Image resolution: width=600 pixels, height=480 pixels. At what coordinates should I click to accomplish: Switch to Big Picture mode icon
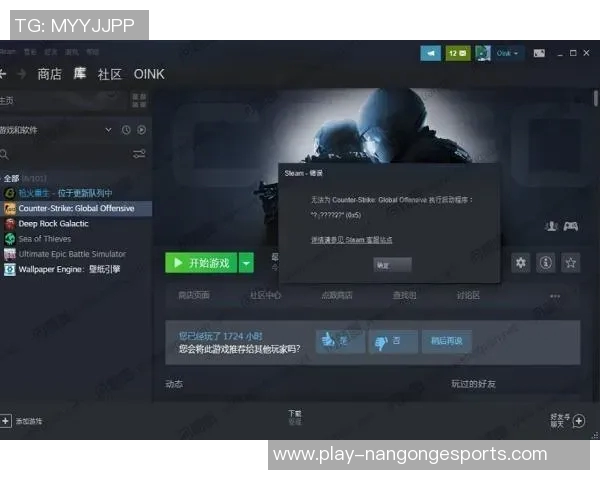point(539,53)
